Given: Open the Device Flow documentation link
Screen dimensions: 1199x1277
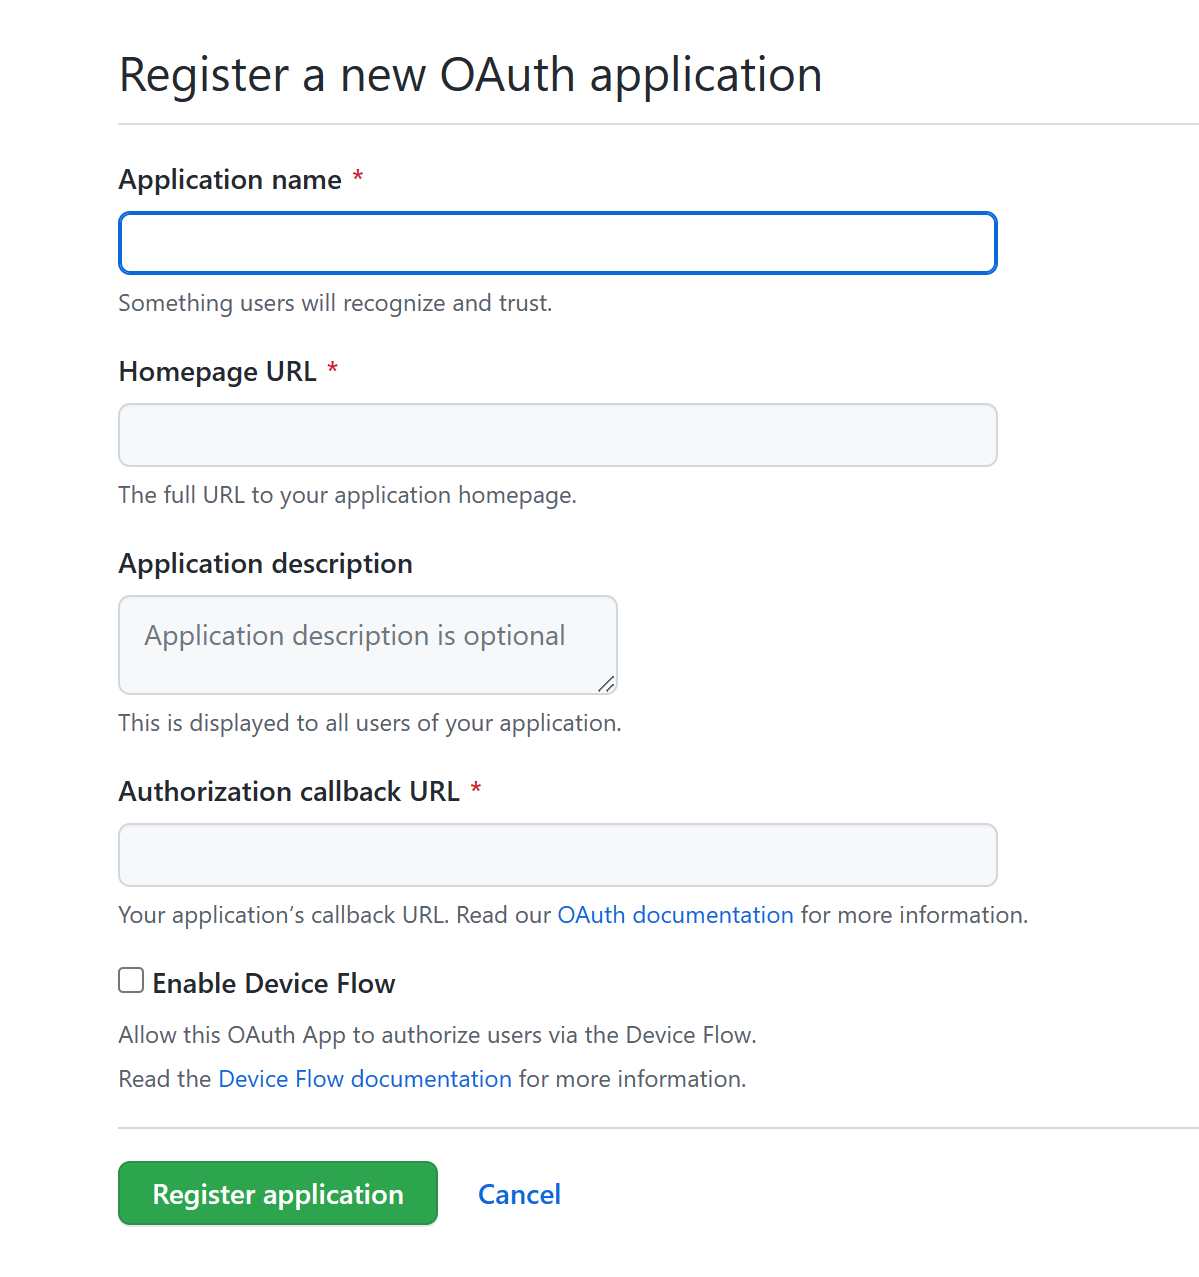Looking at the screenshot, I should coord(365,1079).
